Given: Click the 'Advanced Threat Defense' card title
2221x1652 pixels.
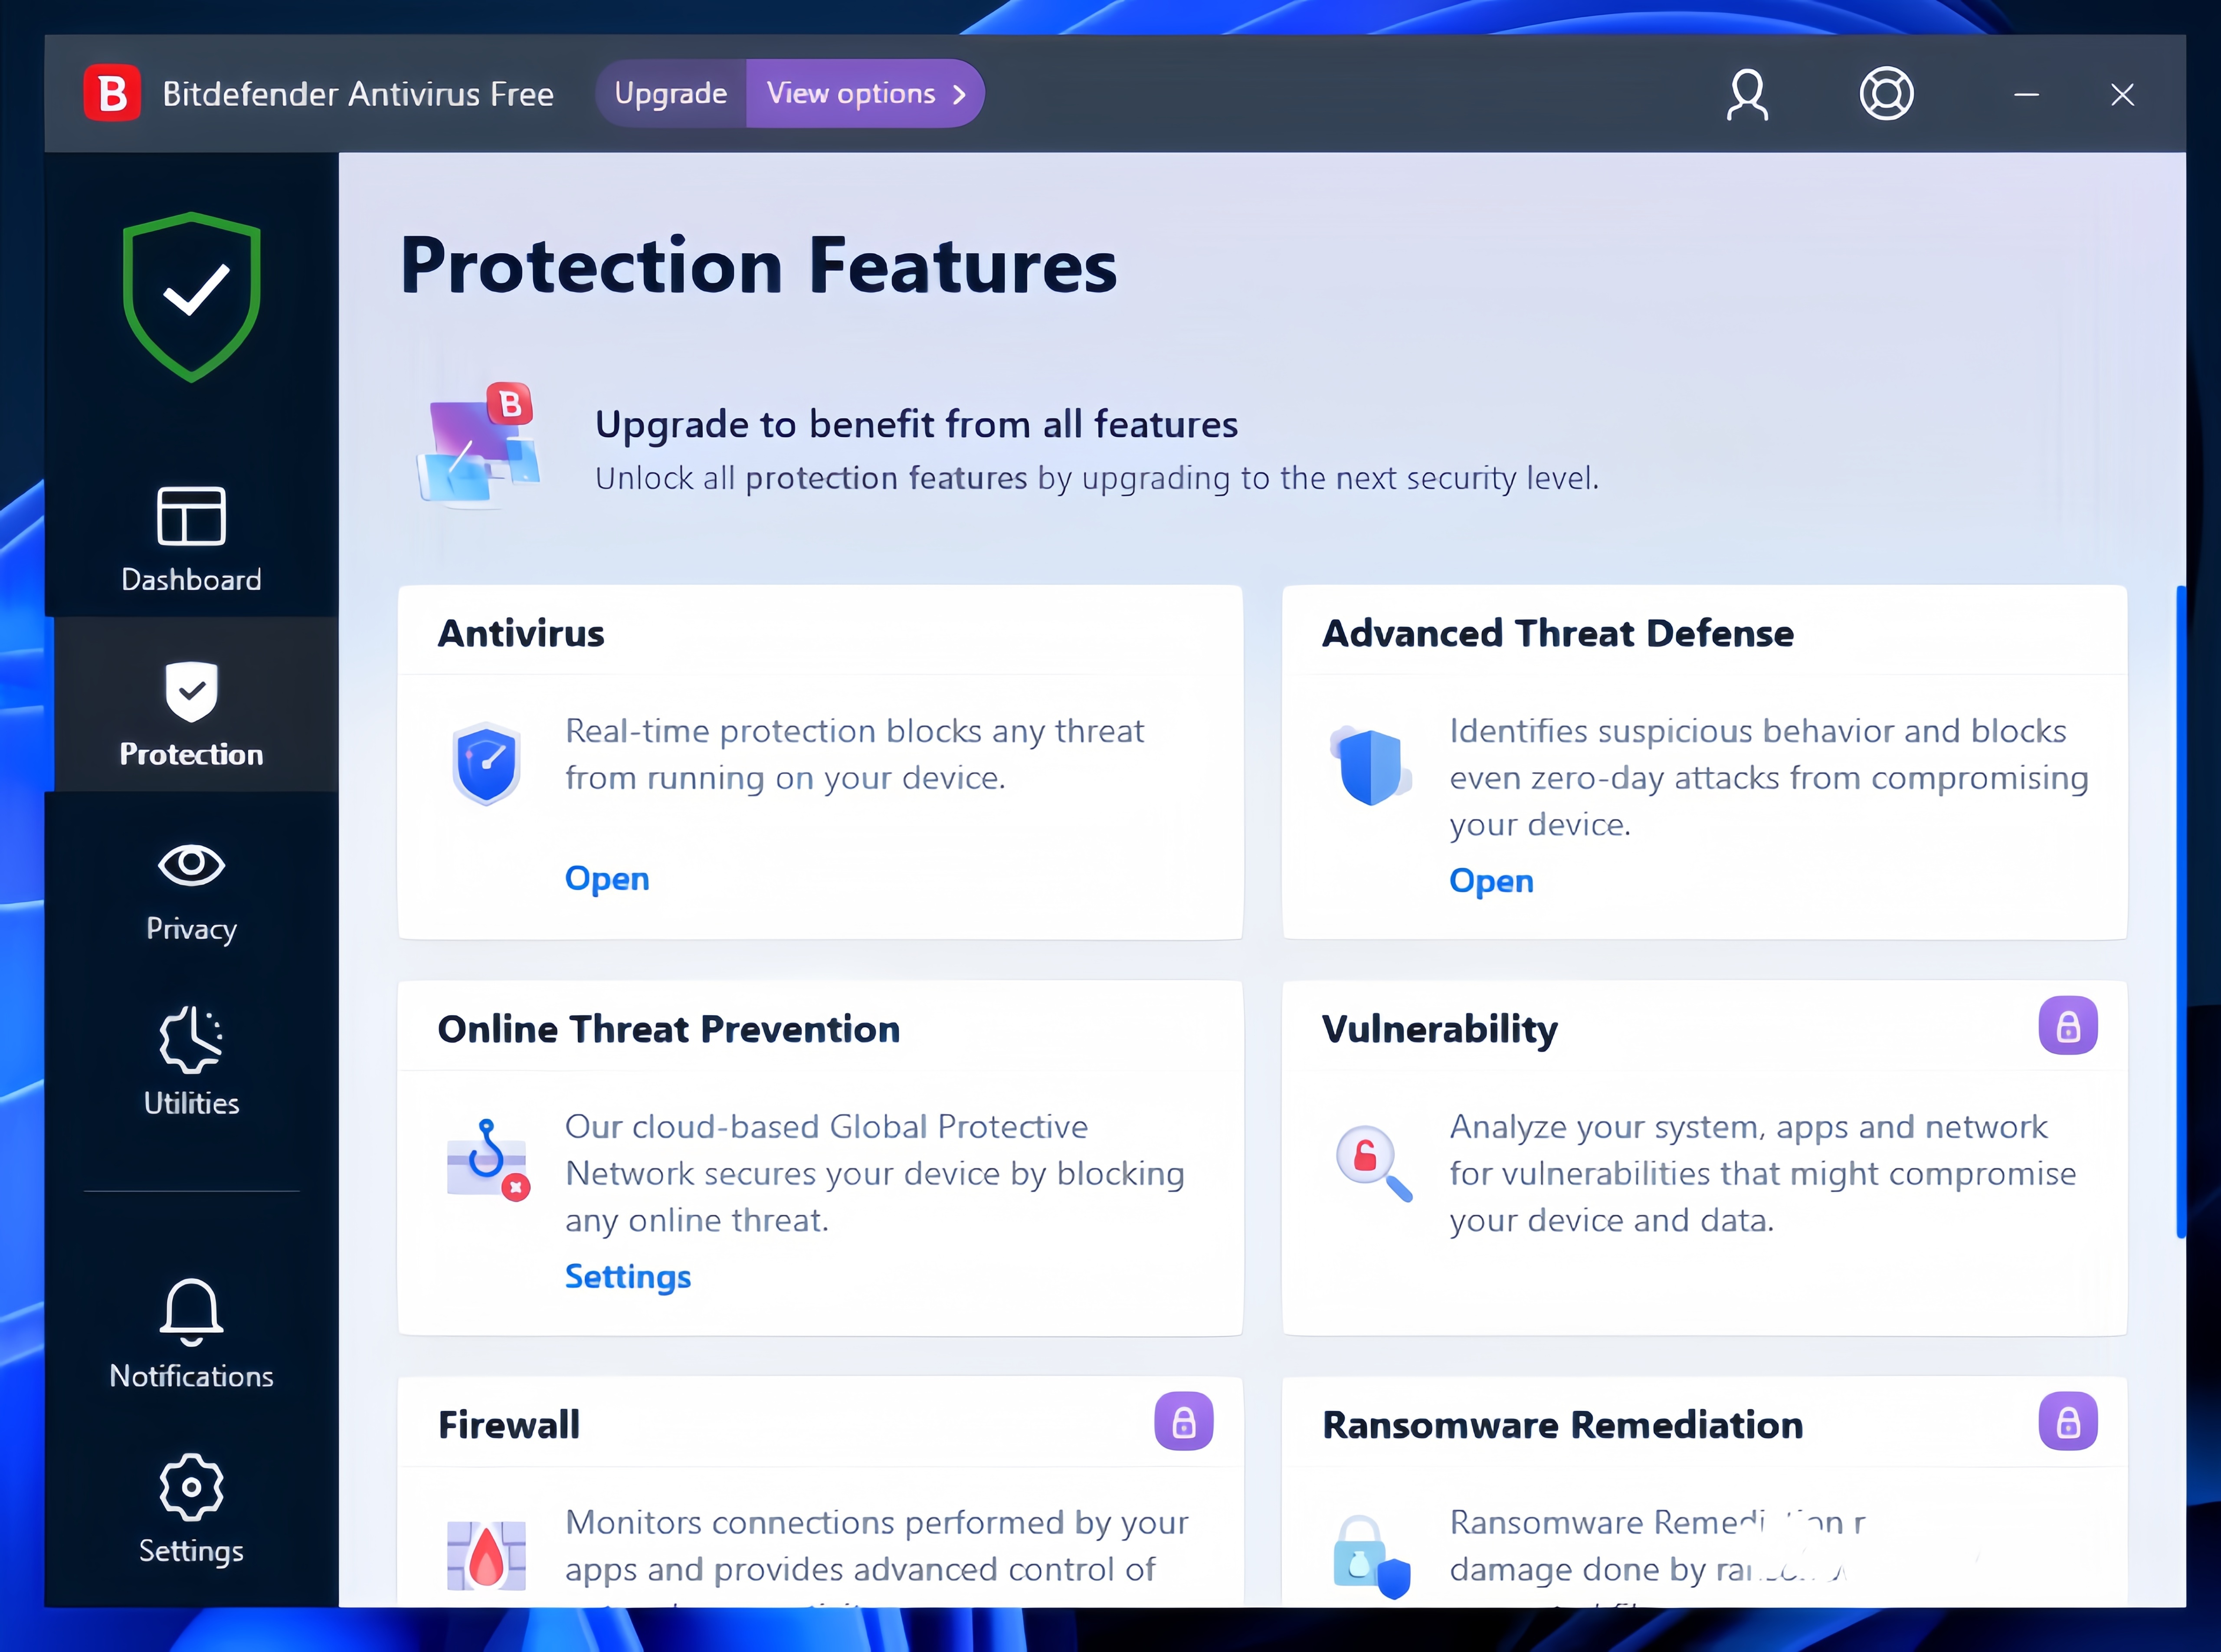Looking at the screenshot, I should click(x=1558, y=633).
